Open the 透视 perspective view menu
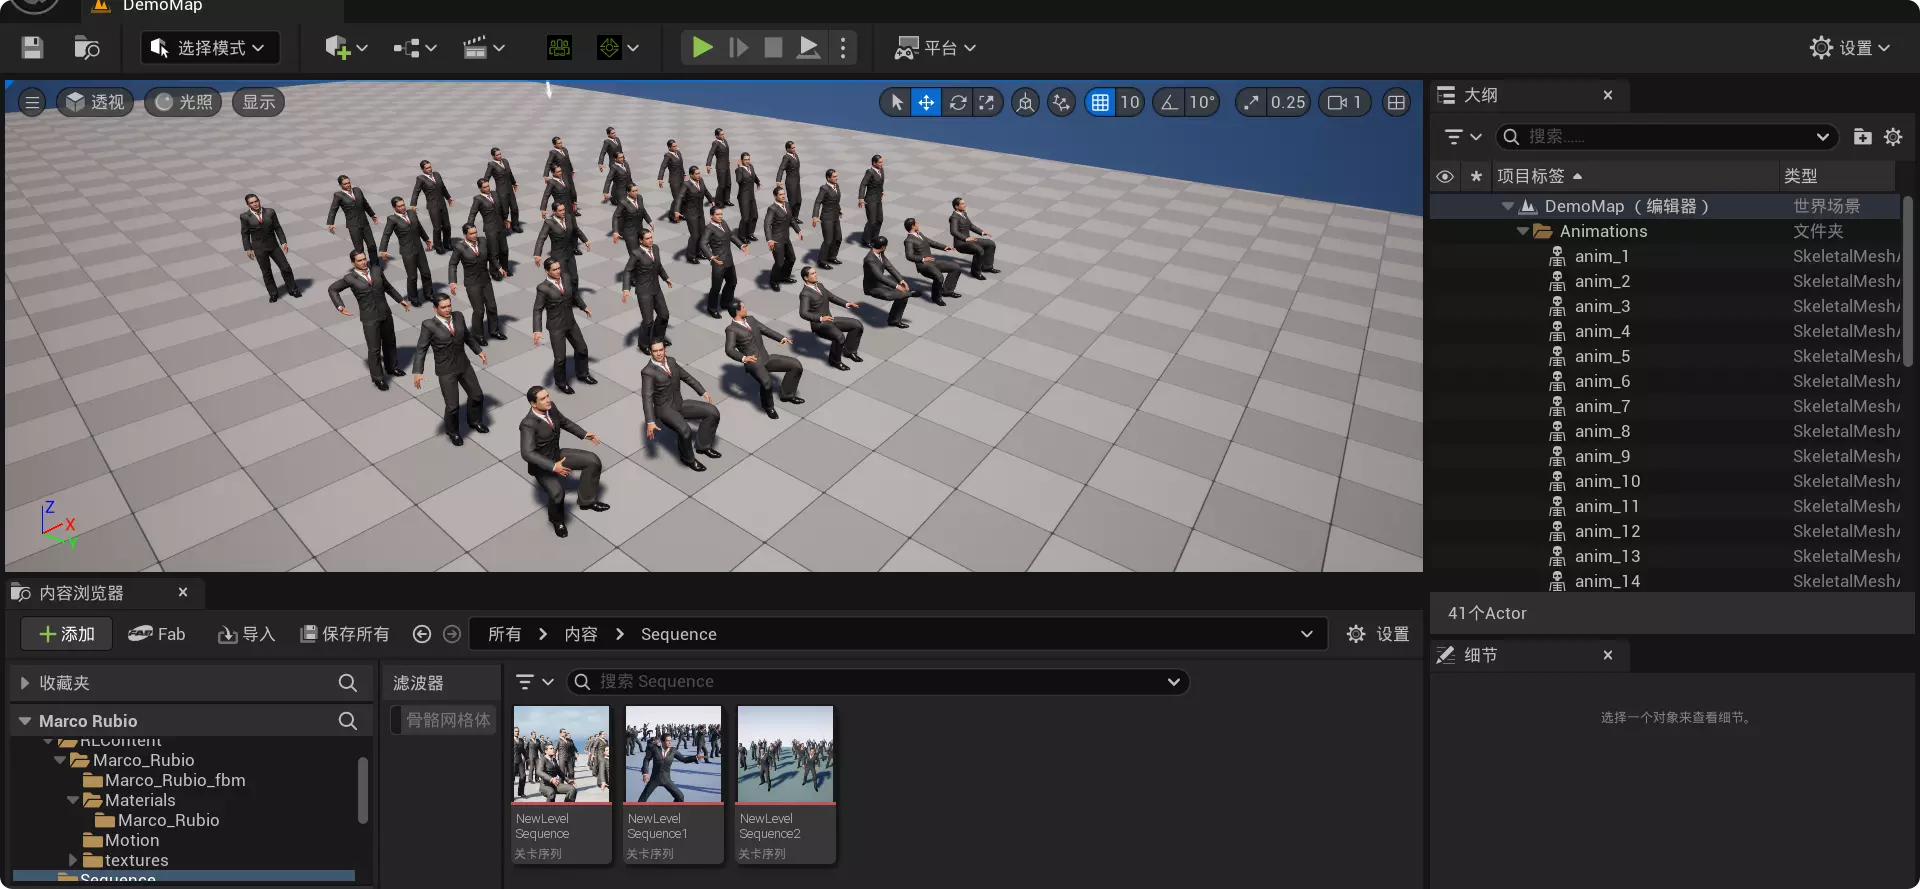Viewport: 1920px width, 889px height. click(x=95, y=102)
